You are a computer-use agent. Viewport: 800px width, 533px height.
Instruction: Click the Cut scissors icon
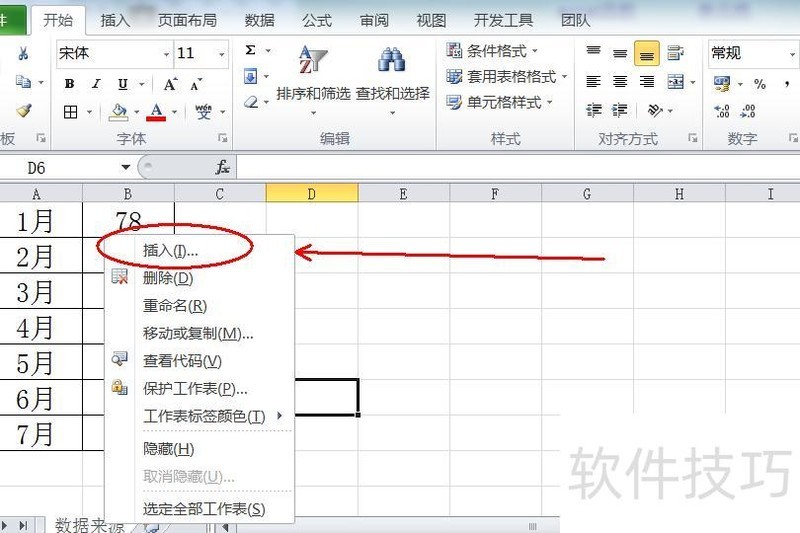pyautogui.click(x=23, y=53)
